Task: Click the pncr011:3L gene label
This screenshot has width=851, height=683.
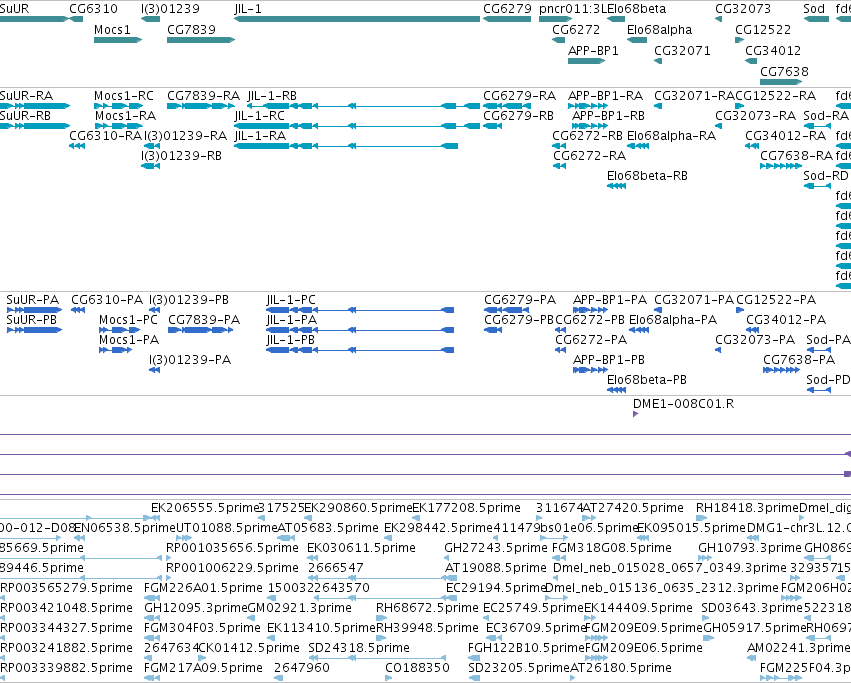Action: click(573, 9)
